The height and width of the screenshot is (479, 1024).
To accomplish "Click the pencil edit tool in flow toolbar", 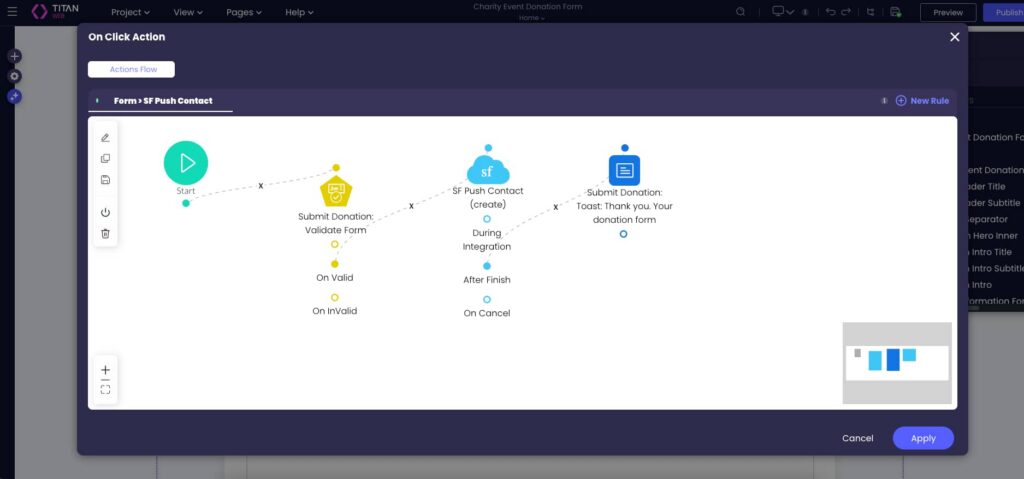I will point(105,138).
